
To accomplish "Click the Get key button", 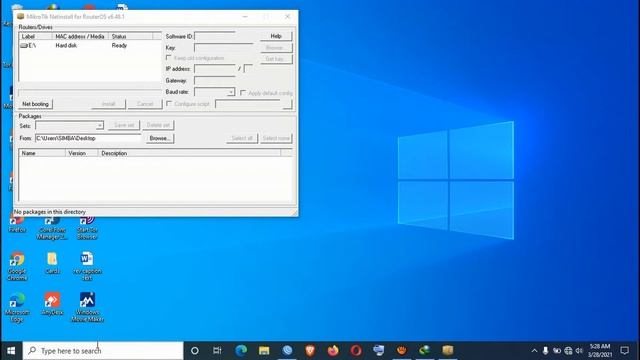I will point(276,59).
